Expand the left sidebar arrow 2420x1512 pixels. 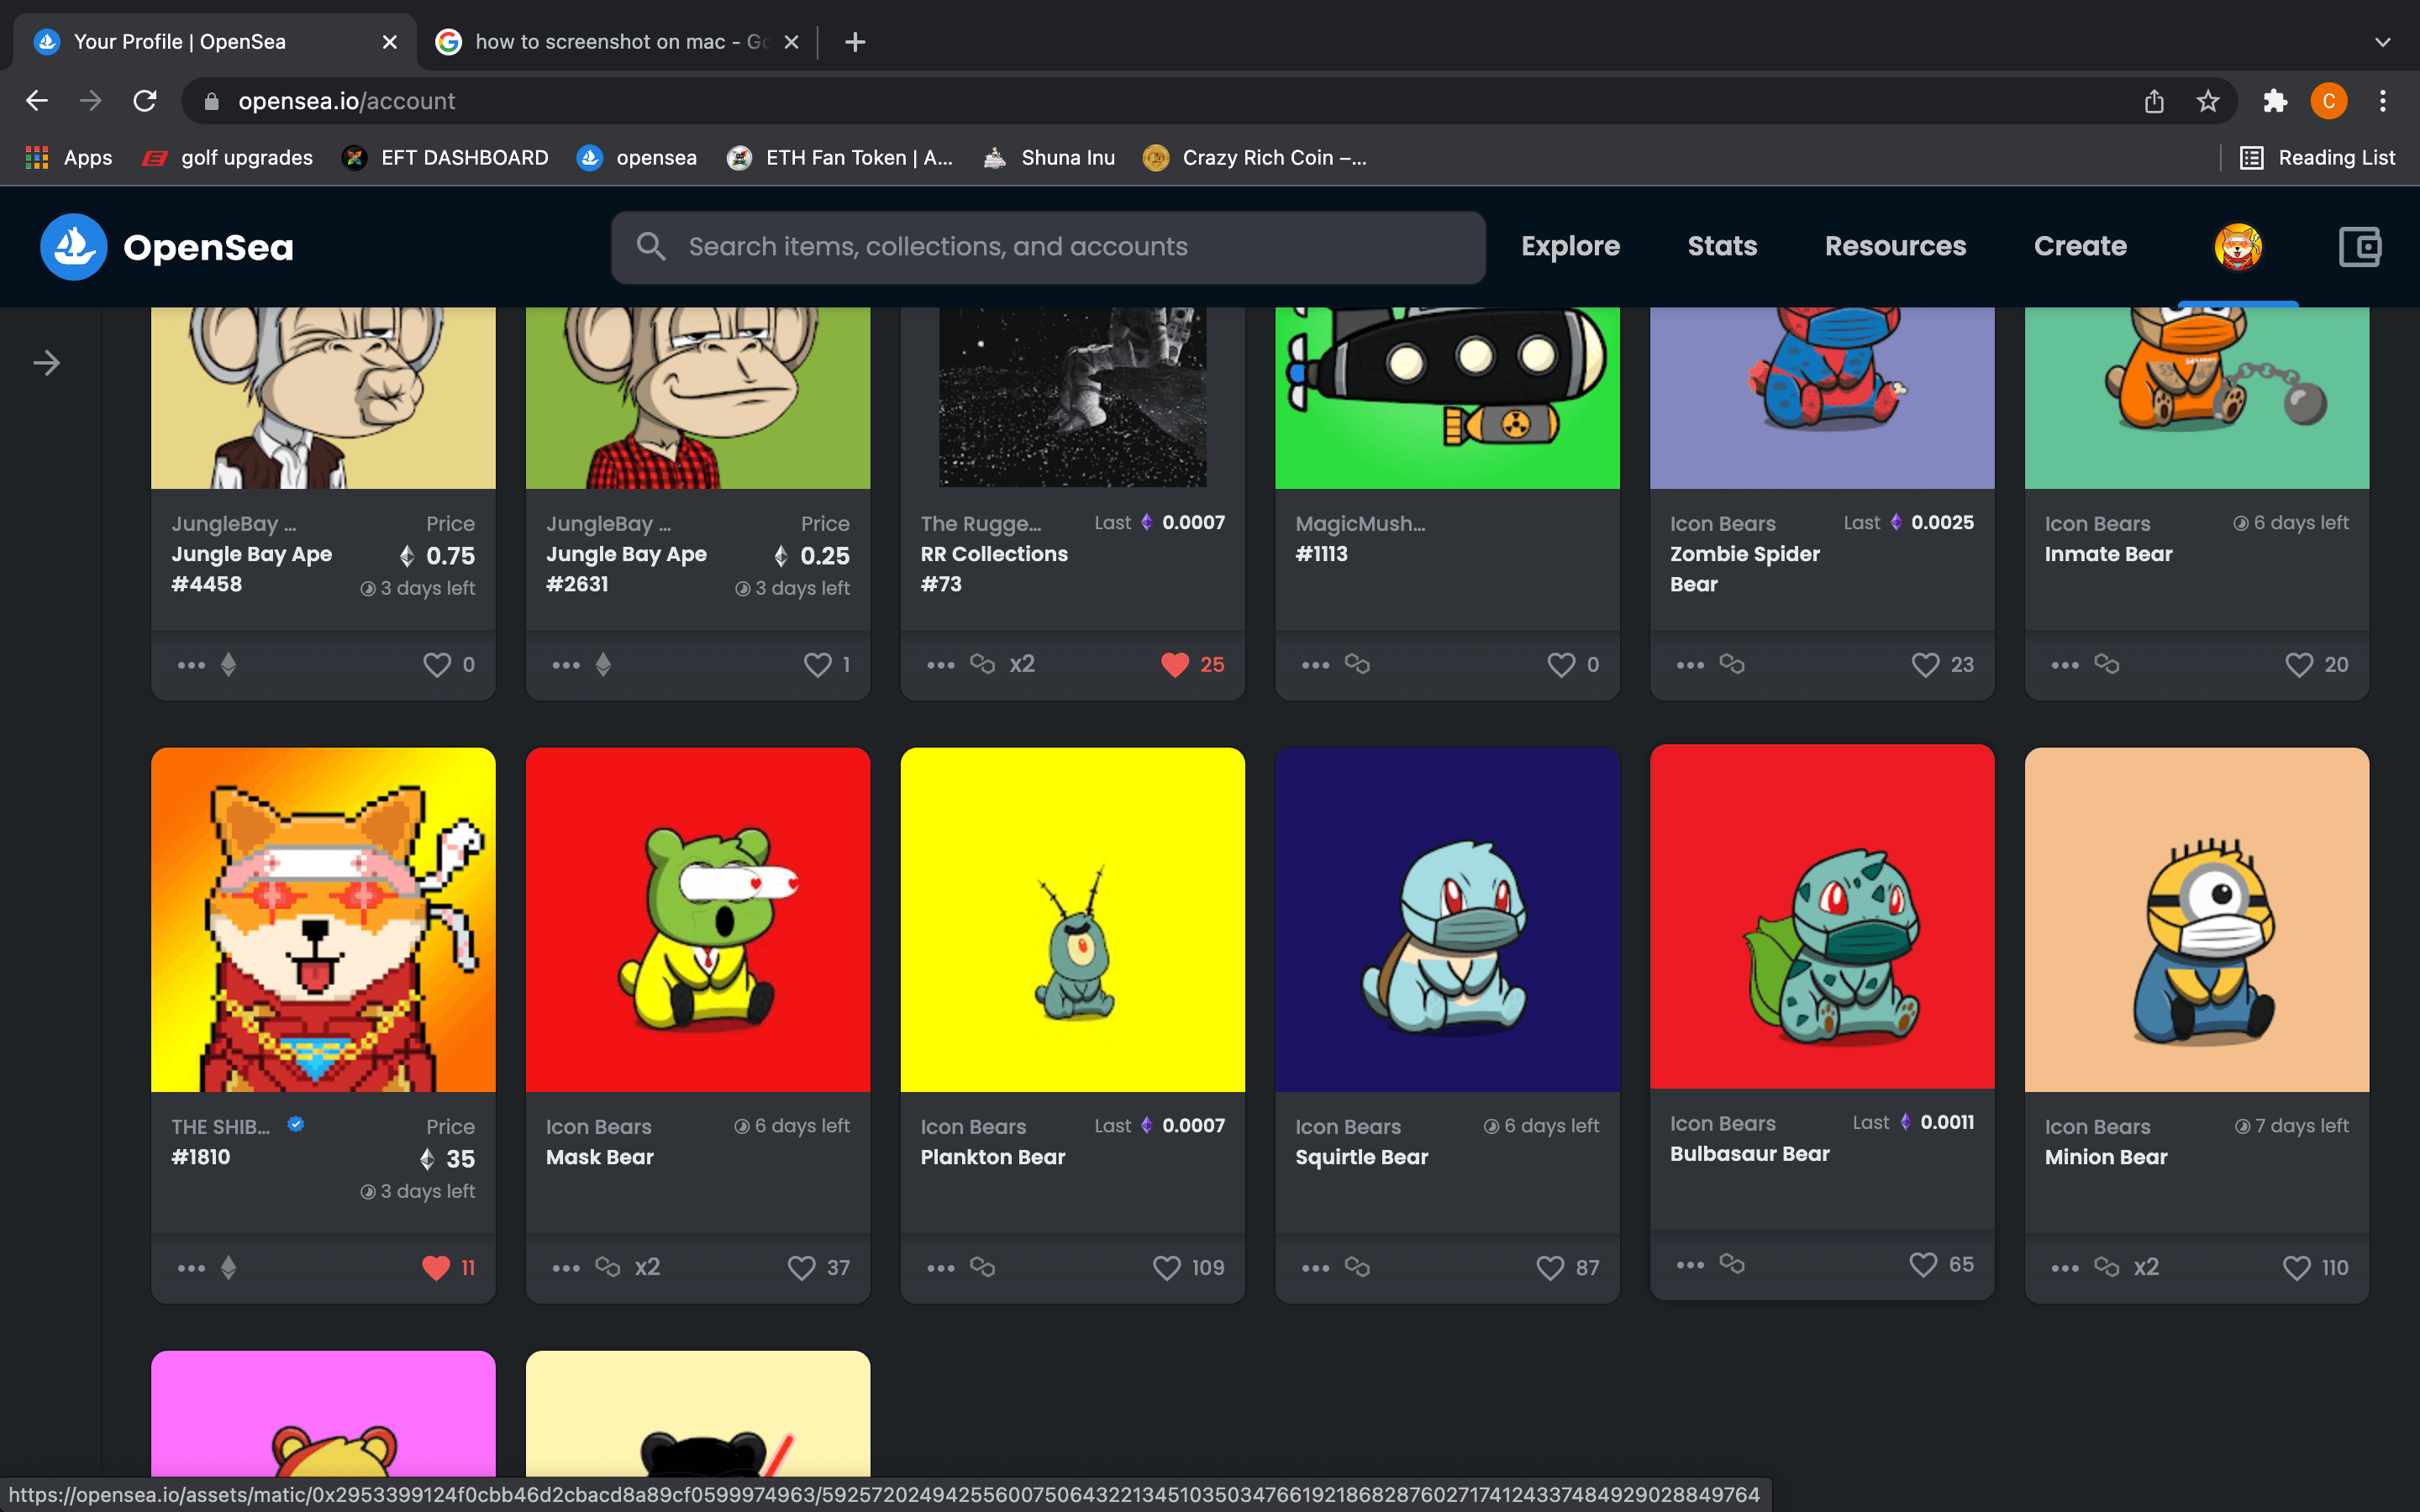(47, 363)
